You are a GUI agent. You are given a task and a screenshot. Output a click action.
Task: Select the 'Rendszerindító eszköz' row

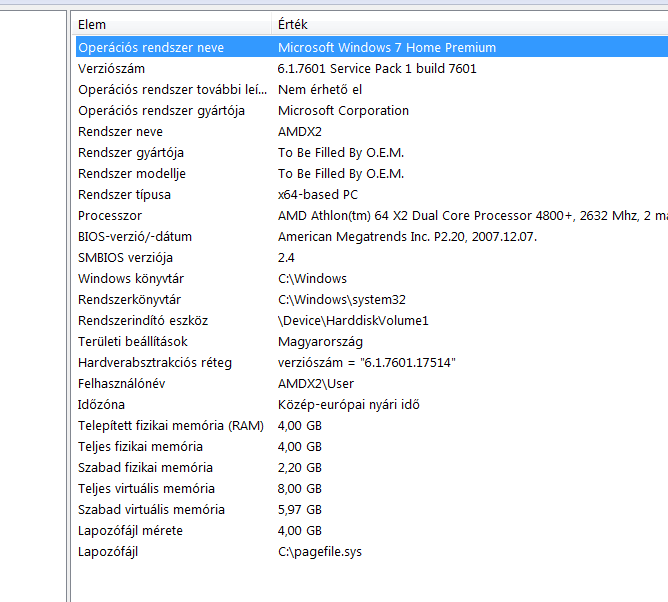[x=372, y=320]
